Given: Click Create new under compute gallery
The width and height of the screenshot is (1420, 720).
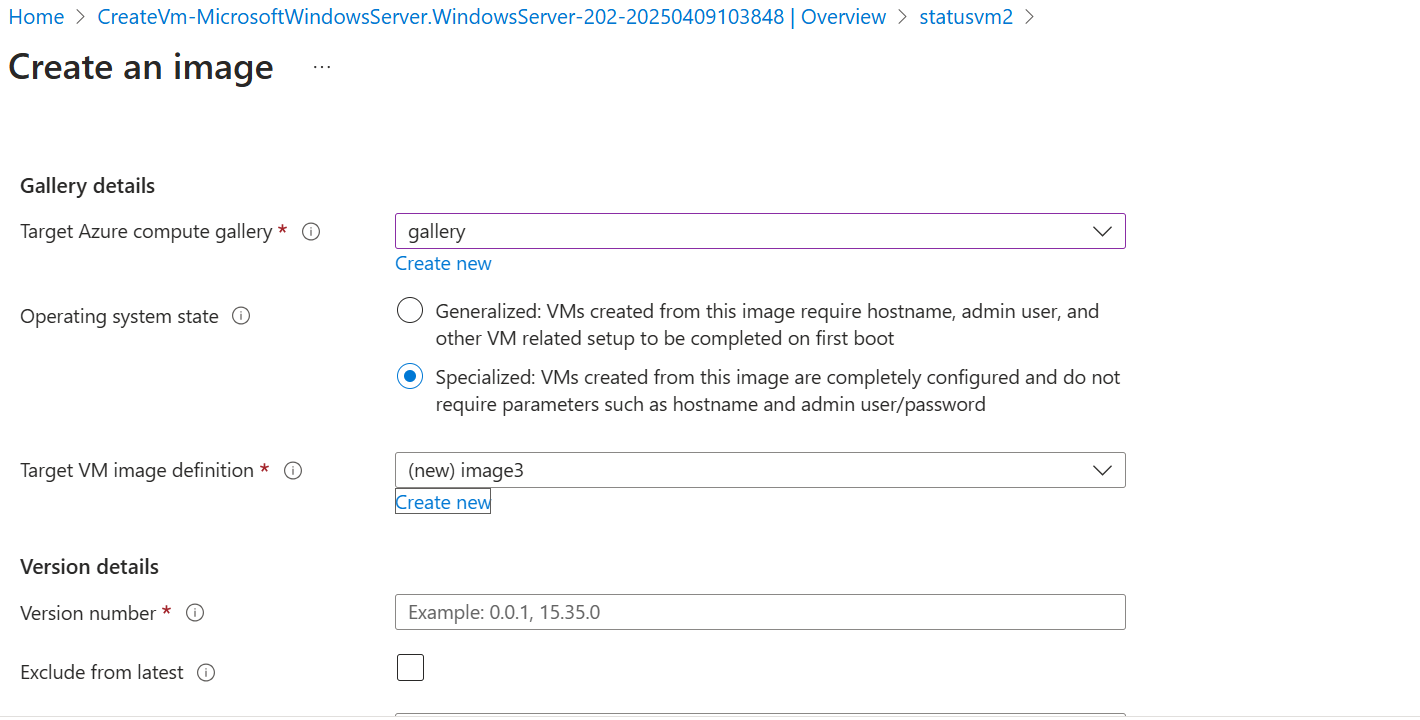Looking at the screenshot, I should [443, 263].
